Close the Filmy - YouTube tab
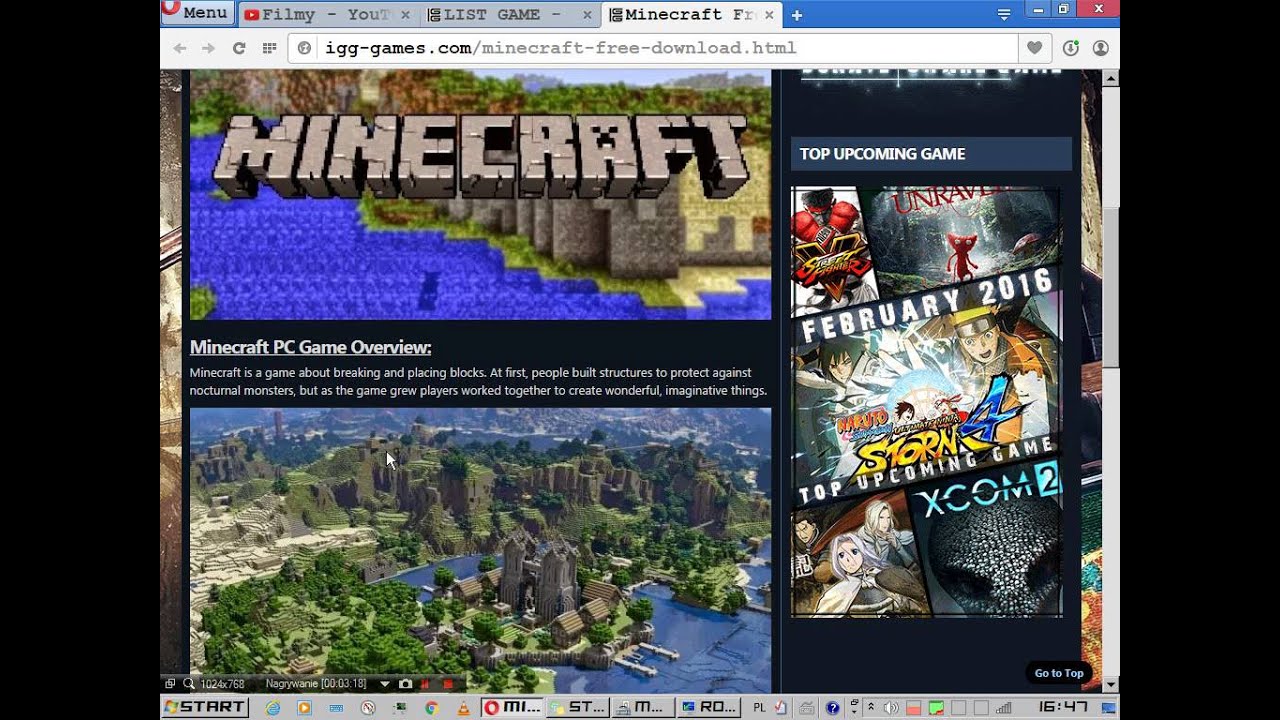The image size is (1280, 720). click(405, 15)
